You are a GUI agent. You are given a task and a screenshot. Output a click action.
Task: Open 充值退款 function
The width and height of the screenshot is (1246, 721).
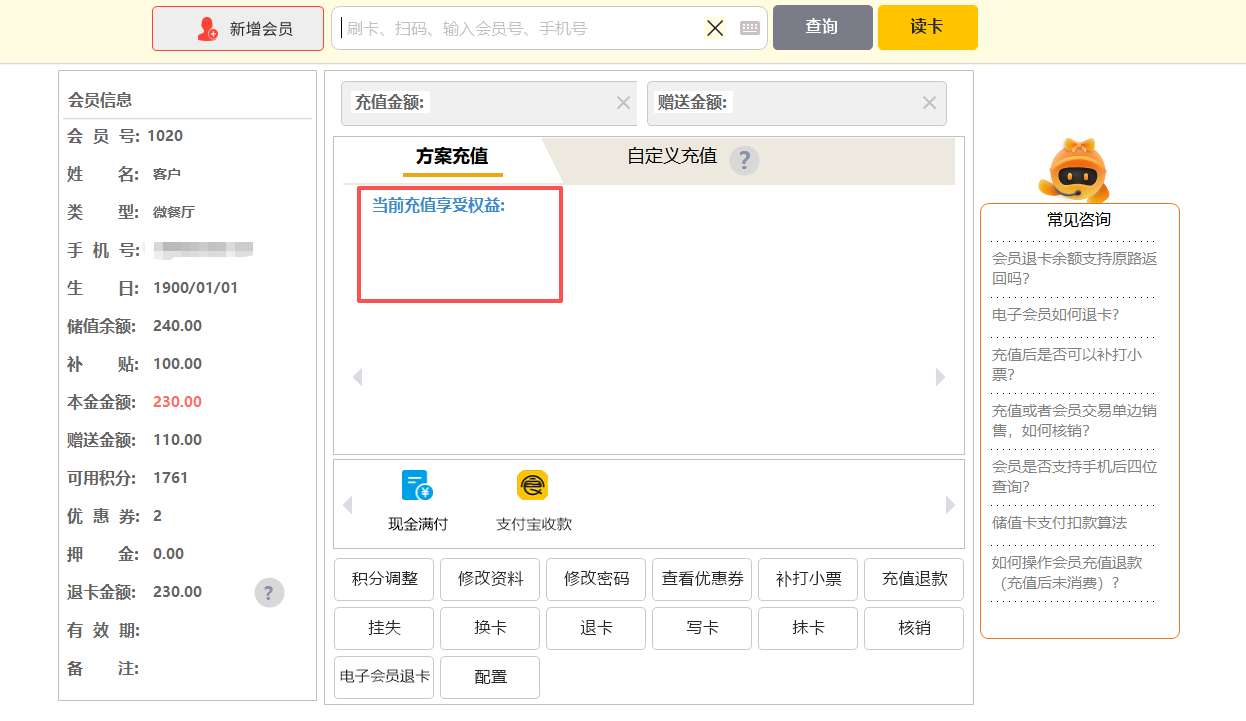point(914,579)
